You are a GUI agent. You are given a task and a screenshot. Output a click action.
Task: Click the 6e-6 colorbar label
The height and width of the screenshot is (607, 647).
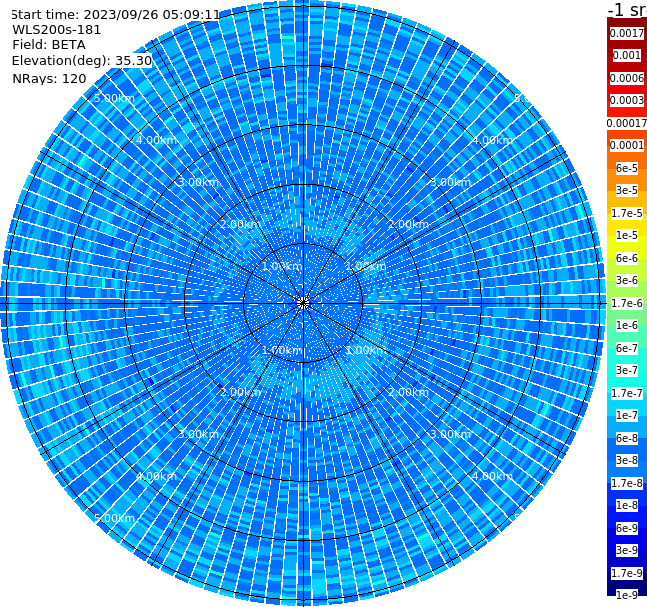point(627,258)
